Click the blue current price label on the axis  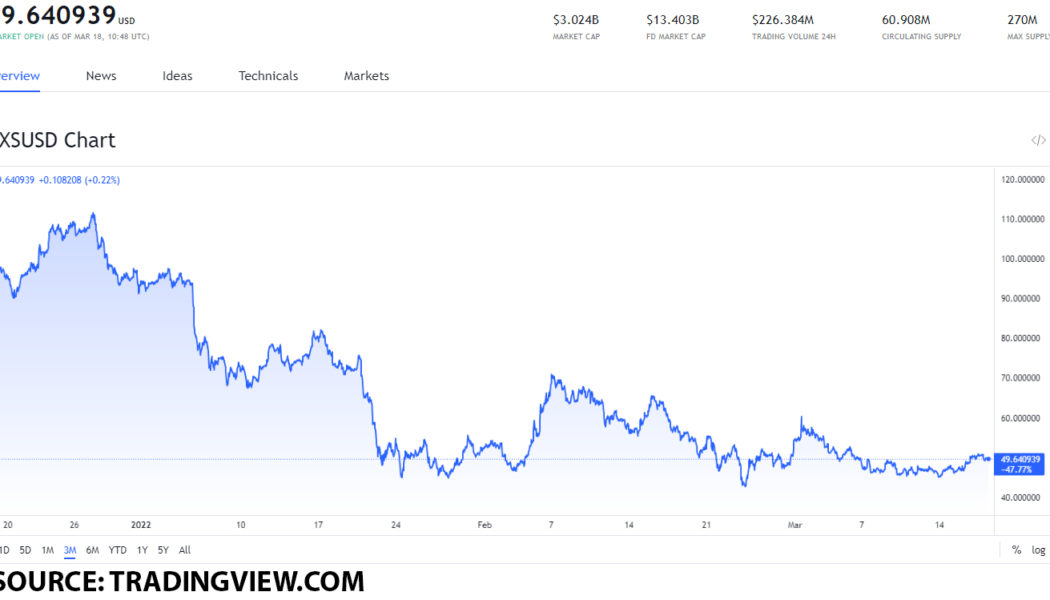click(1021, 464)
